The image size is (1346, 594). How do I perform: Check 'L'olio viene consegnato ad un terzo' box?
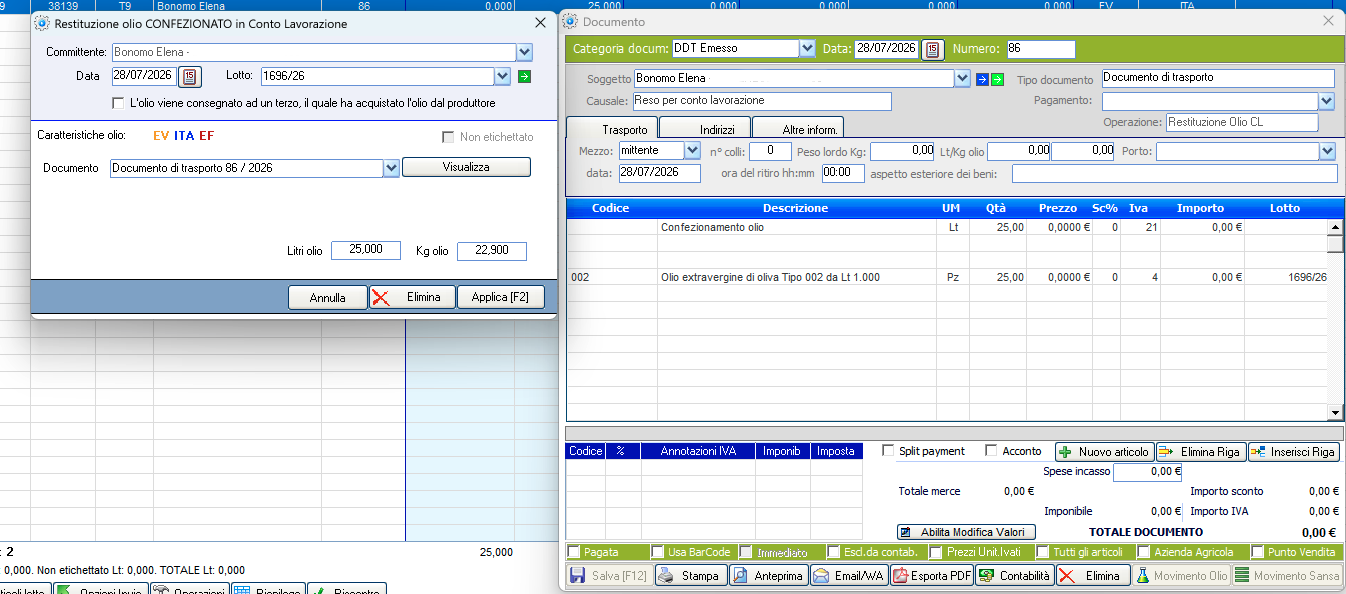point(119,103)
